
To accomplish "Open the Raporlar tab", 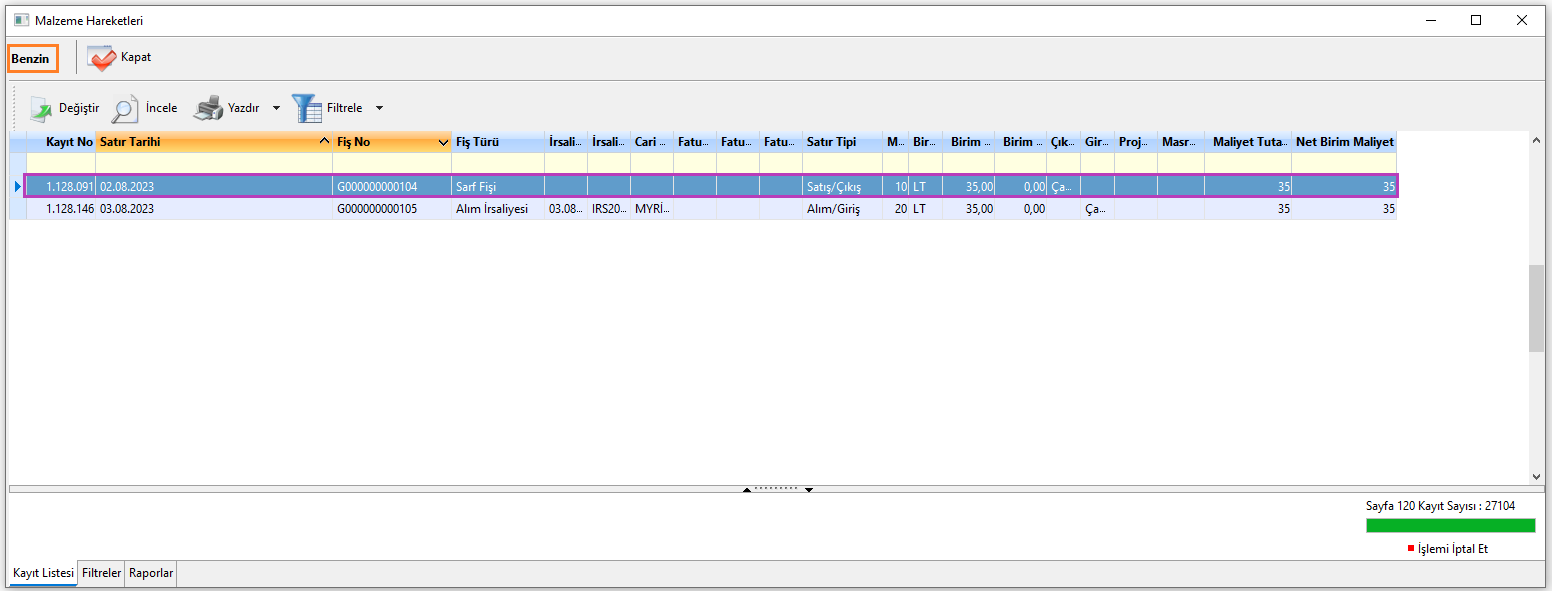I will (x=151, y=573).
